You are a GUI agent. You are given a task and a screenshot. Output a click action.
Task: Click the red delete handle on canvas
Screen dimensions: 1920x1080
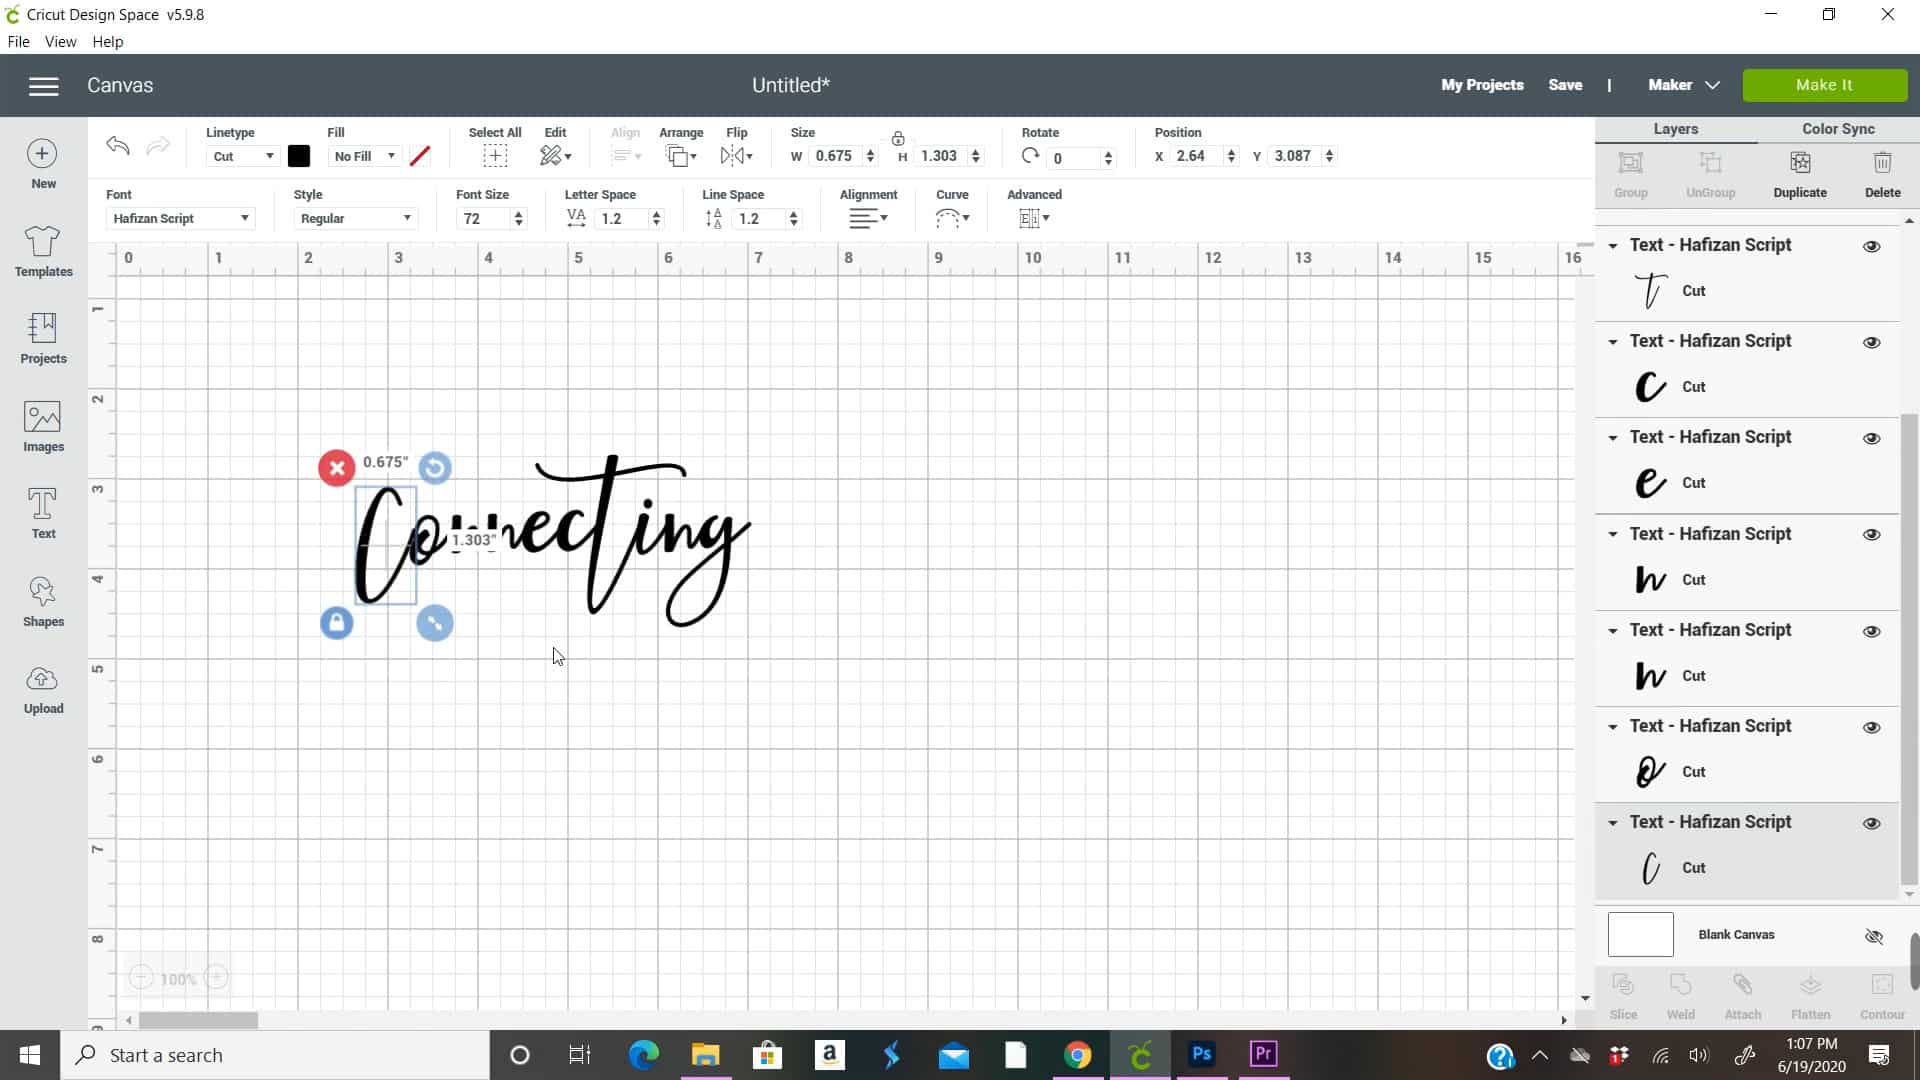(337, 468)
